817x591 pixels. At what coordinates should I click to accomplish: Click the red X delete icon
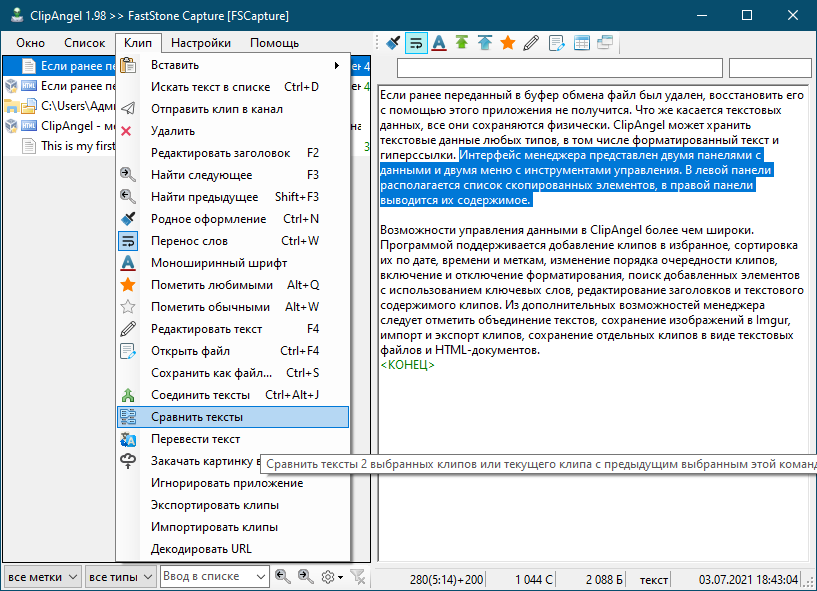pyautogui.click(x=127, y=131)
